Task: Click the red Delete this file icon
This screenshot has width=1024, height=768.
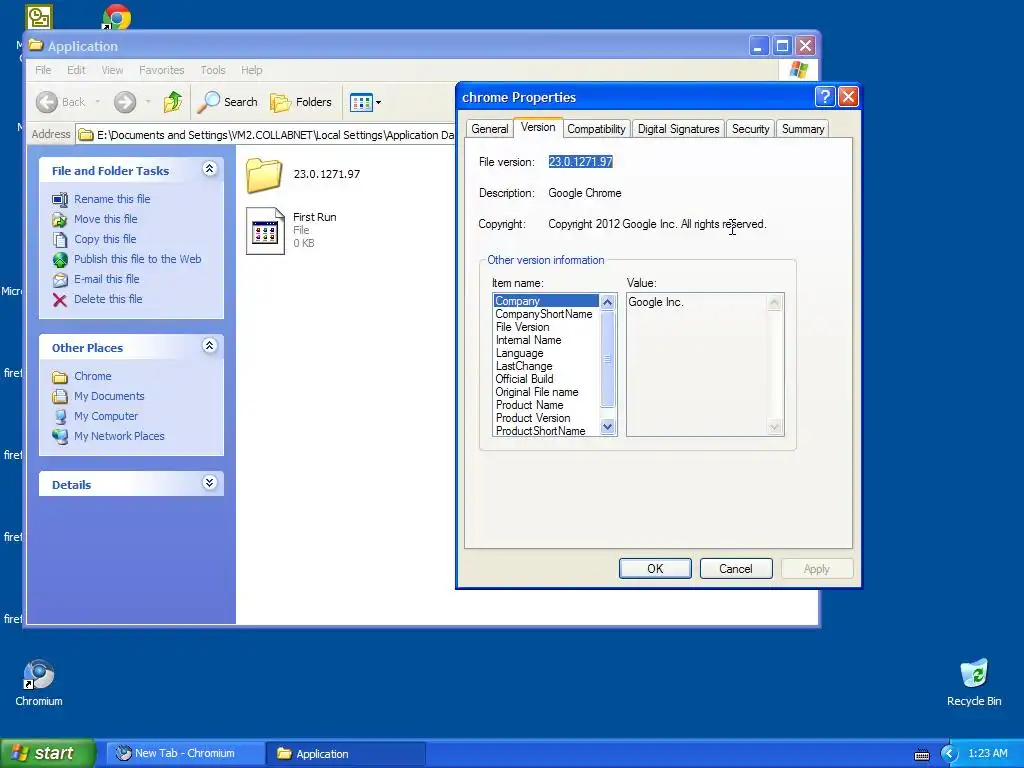Action: [59, 300]
